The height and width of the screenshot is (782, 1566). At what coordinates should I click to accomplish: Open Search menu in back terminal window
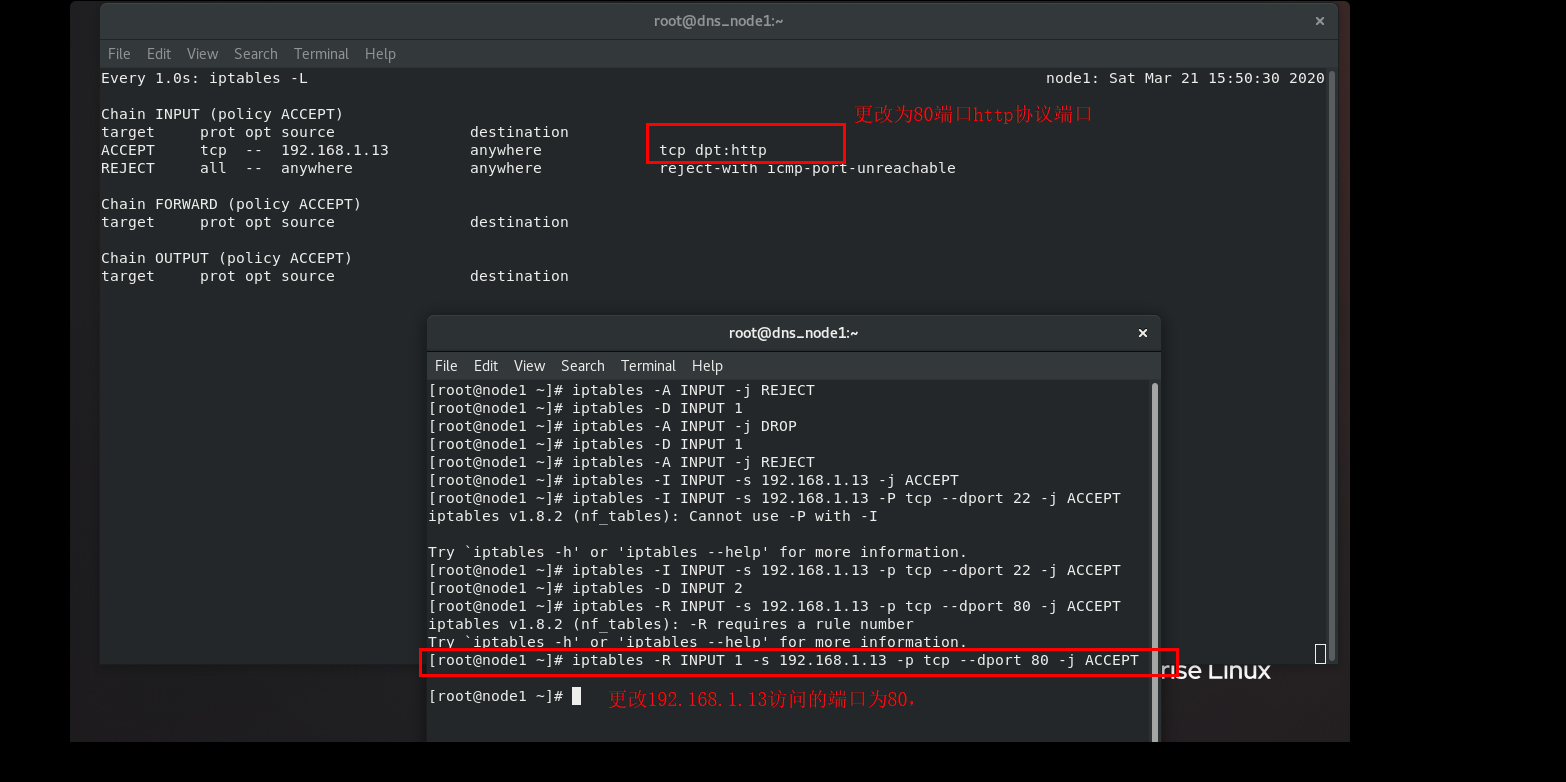pyautogui.click(x=256, y=54)
